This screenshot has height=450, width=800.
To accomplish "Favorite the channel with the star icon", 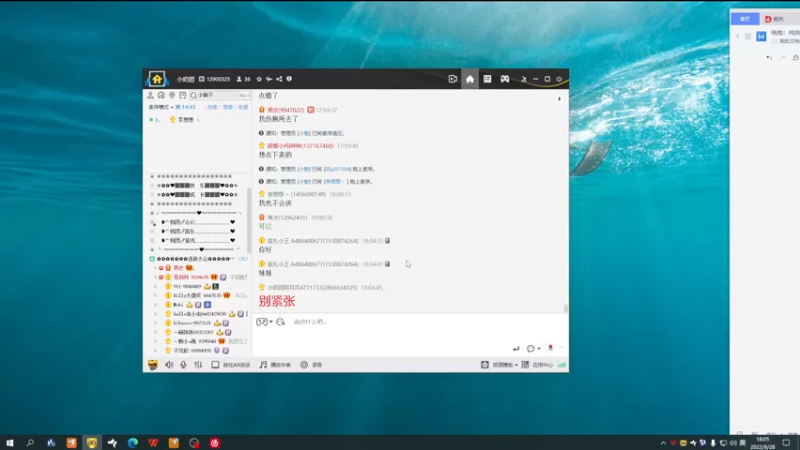I will click(x=259, y=79).
